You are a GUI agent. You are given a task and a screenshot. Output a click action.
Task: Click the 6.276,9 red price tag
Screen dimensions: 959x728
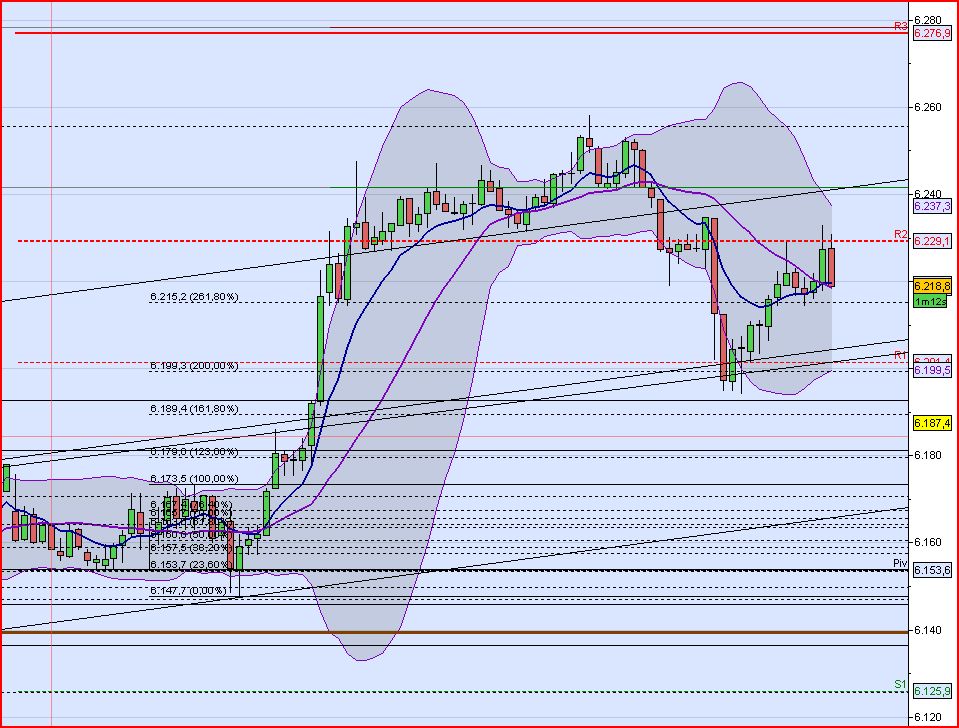(x=931, y=33)
